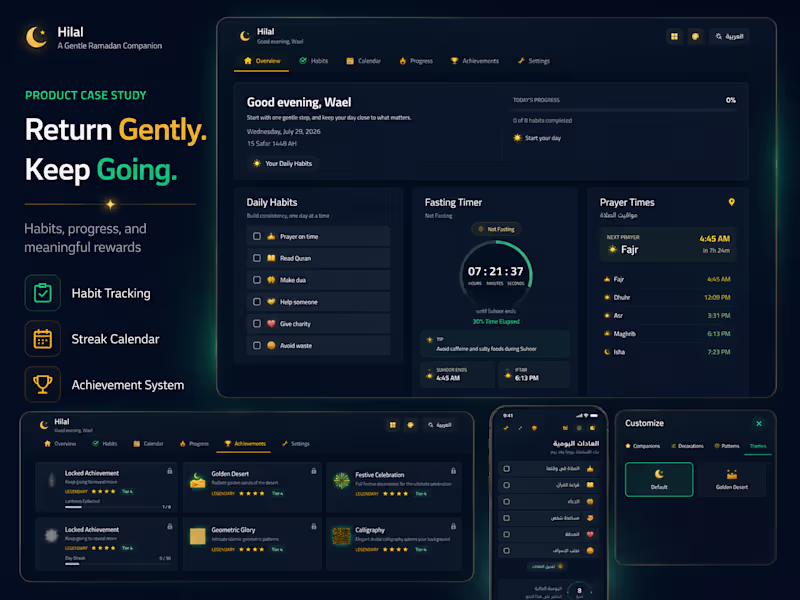Select the Golden Desert theme card
Image resolution: width=800 pixels, height=600 pixels.
coord(732,479)
